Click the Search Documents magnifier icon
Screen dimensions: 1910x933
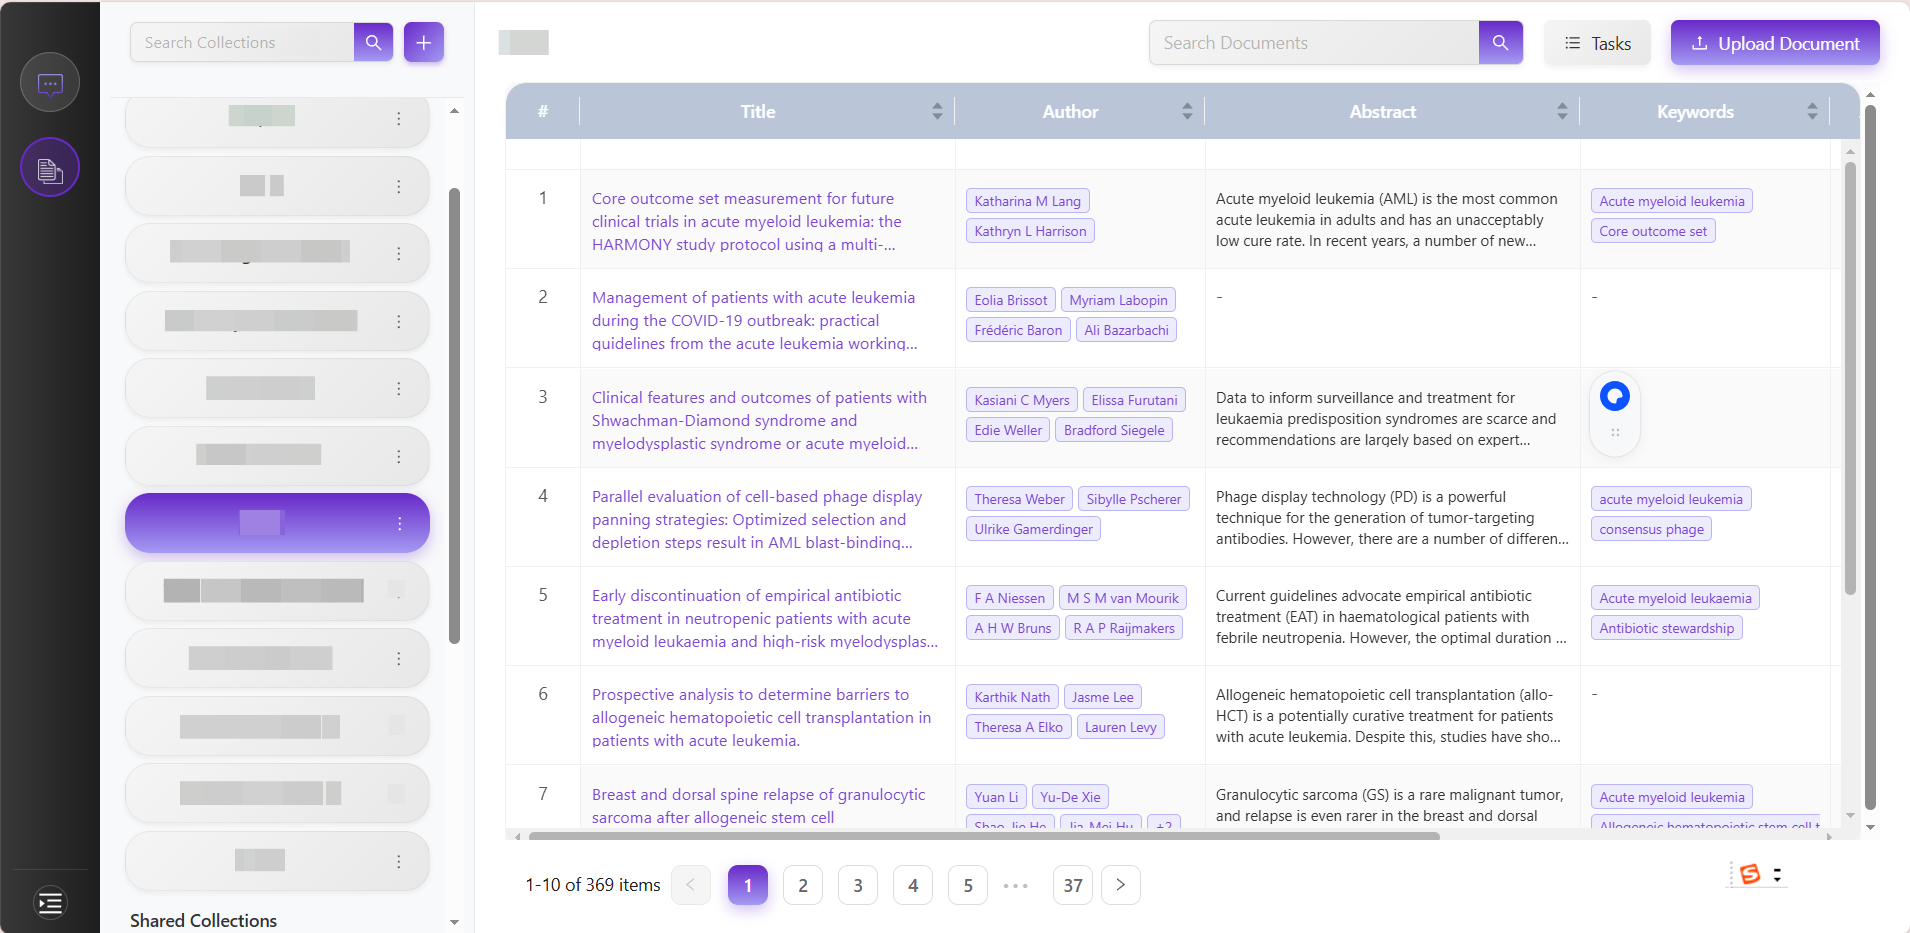pyautogui.click(x=1500, y=43)
